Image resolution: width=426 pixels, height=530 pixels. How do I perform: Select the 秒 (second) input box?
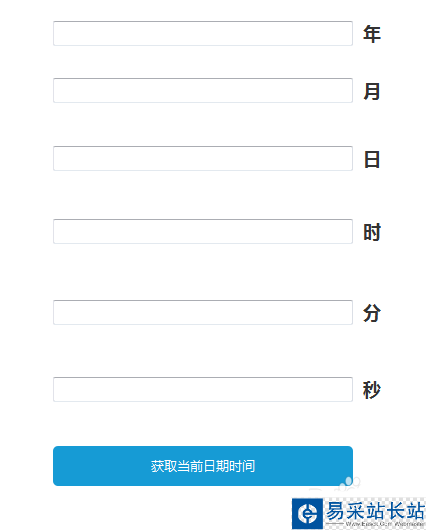[203, 389]
